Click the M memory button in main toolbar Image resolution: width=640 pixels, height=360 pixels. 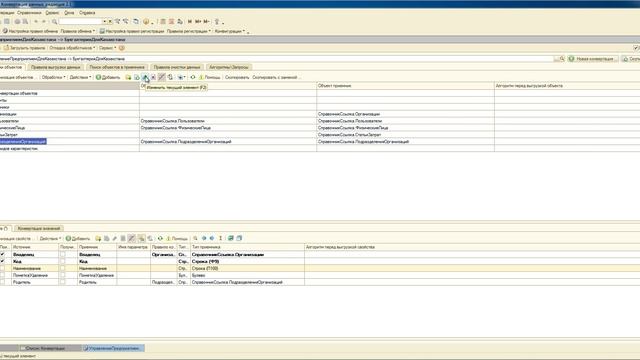point(189,22)
